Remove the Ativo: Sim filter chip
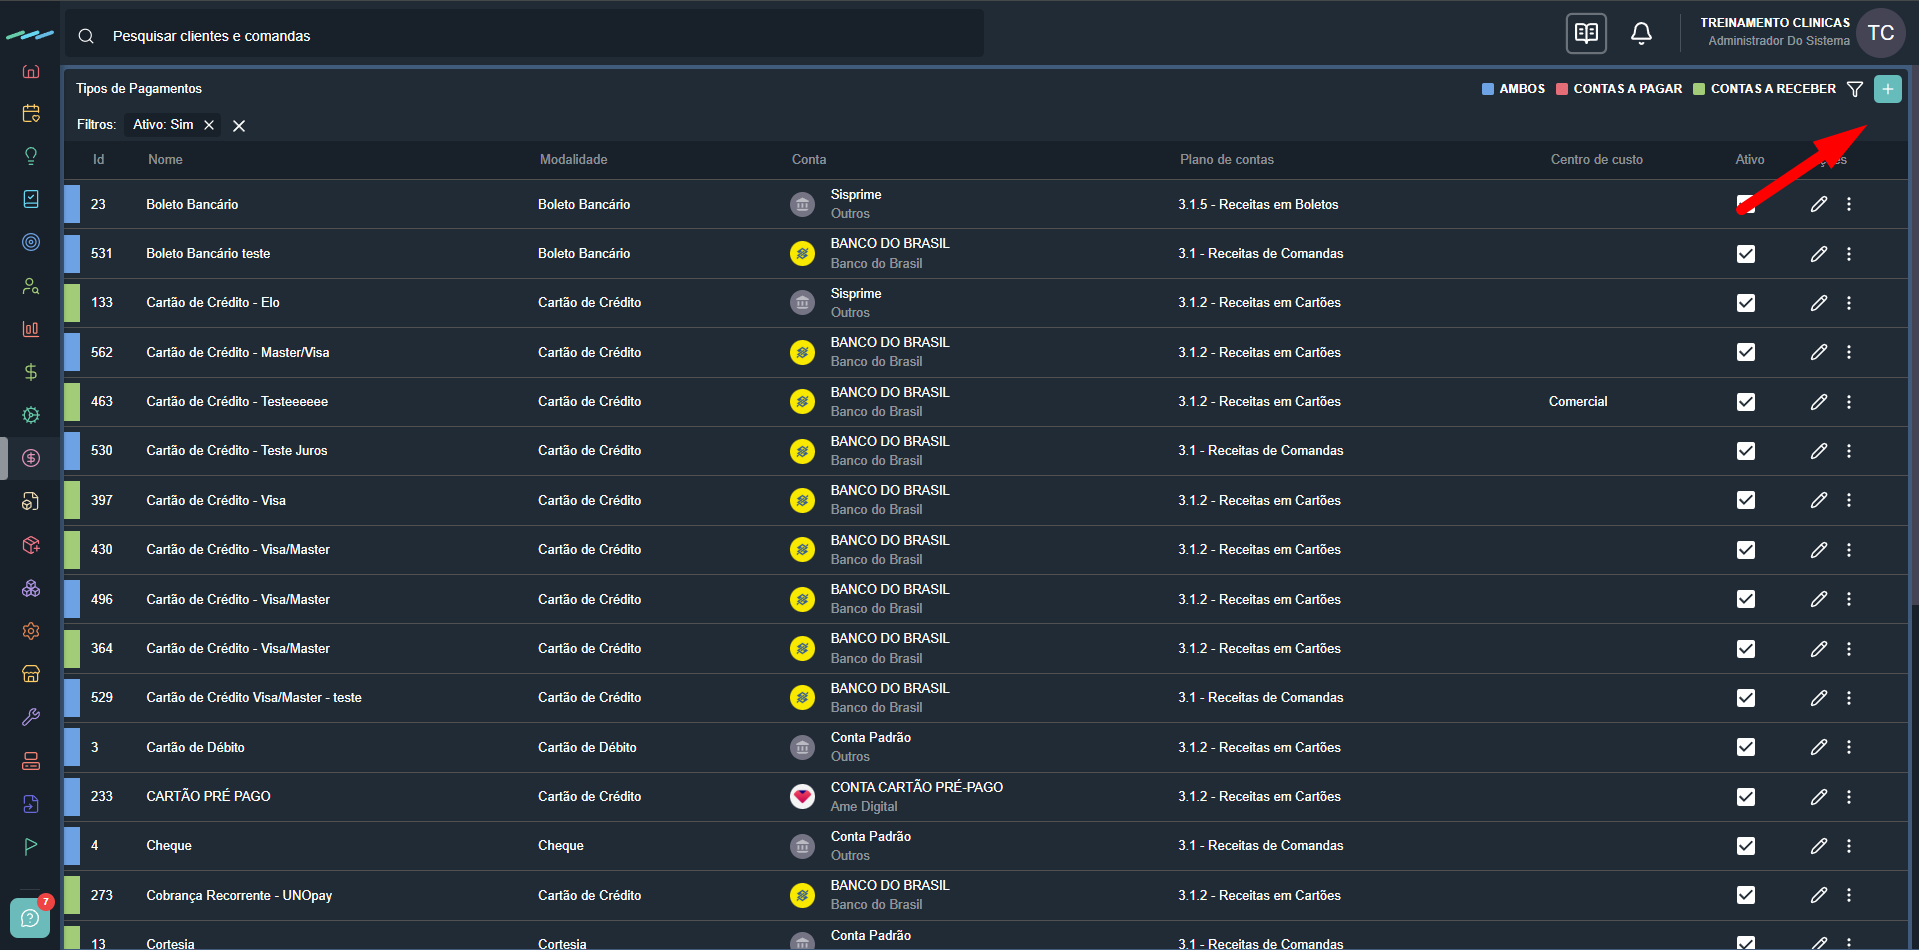Viewport: 1919px width, 950px height. 209,125
